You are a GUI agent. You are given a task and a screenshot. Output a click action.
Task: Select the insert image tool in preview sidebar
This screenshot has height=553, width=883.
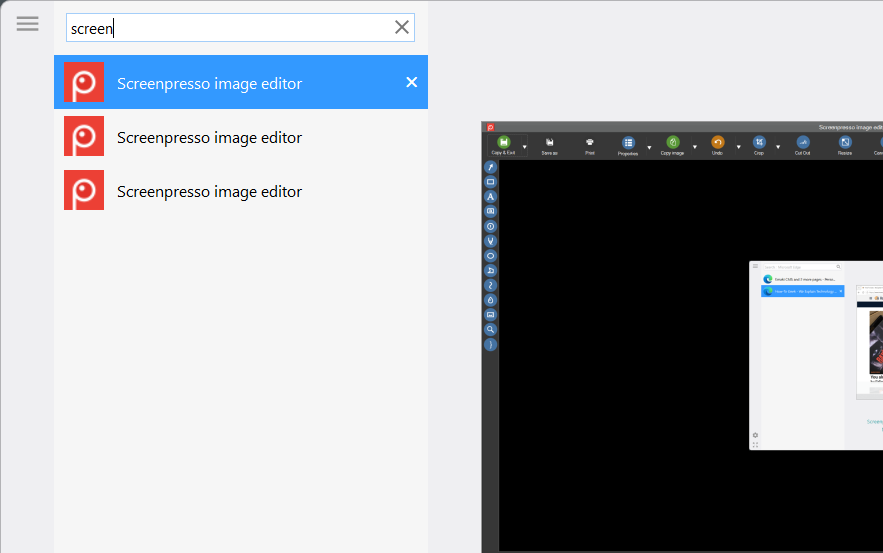[x=490, y=315]
